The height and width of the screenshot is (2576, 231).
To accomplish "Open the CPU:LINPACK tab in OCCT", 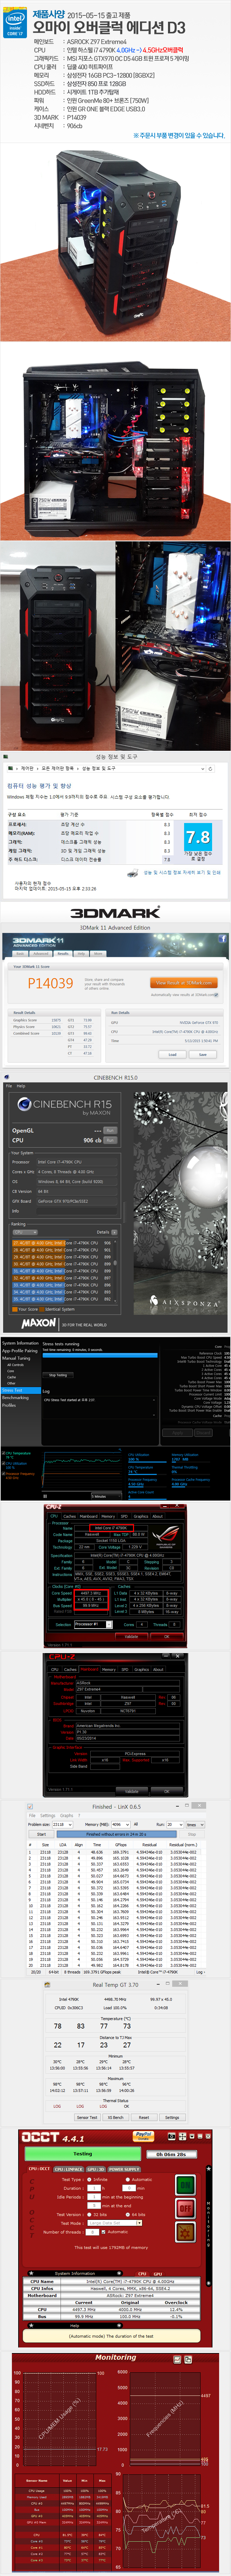I will point(69,2169).
